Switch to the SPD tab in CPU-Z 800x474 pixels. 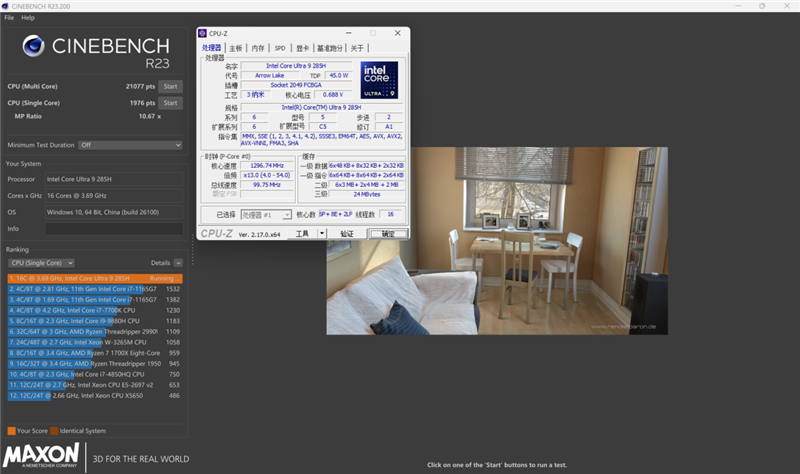(x=280, y=48)
